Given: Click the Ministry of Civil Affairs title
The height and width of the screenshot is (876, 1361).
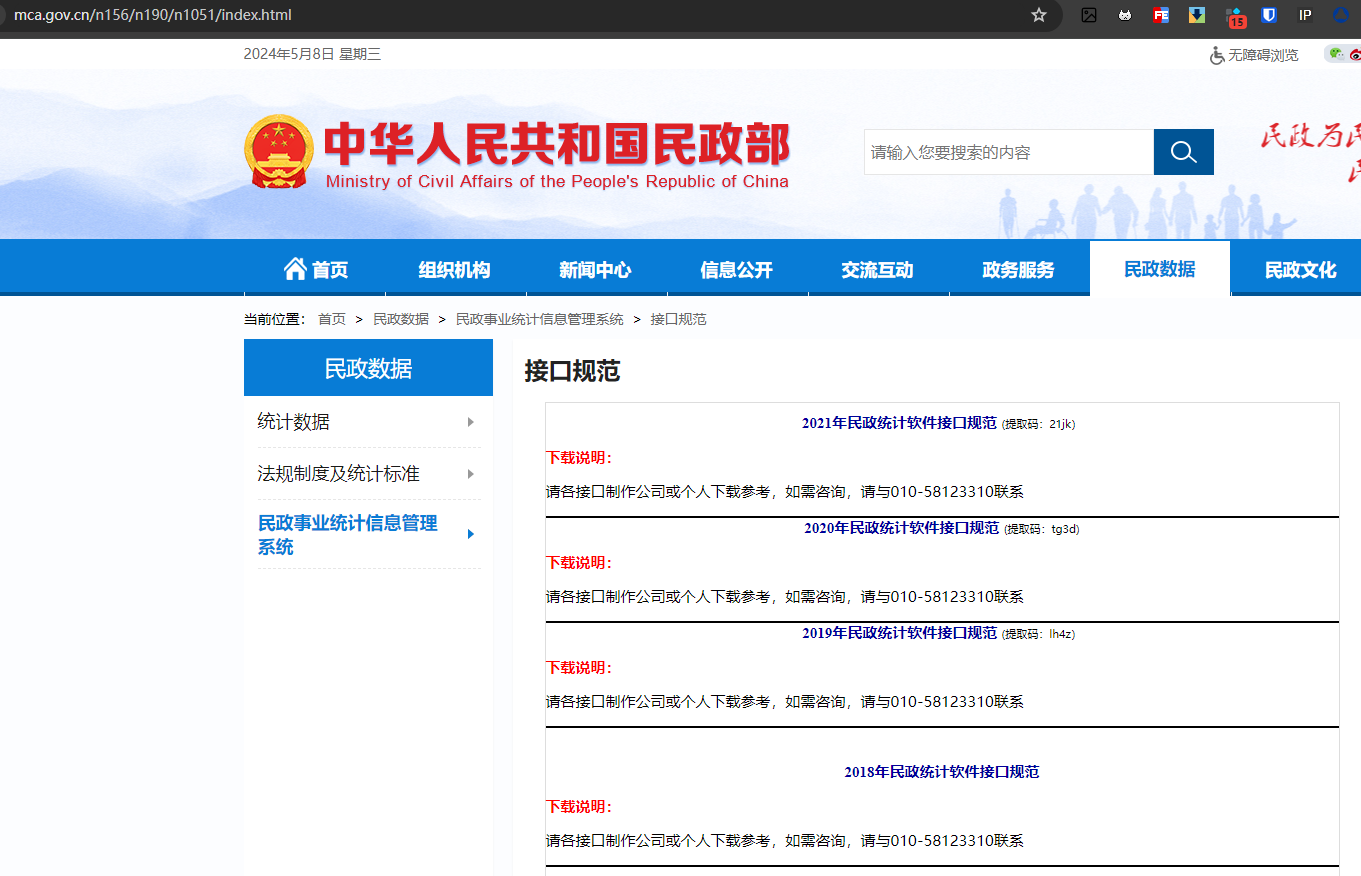Looking at the screenshot, I should 557,153.
